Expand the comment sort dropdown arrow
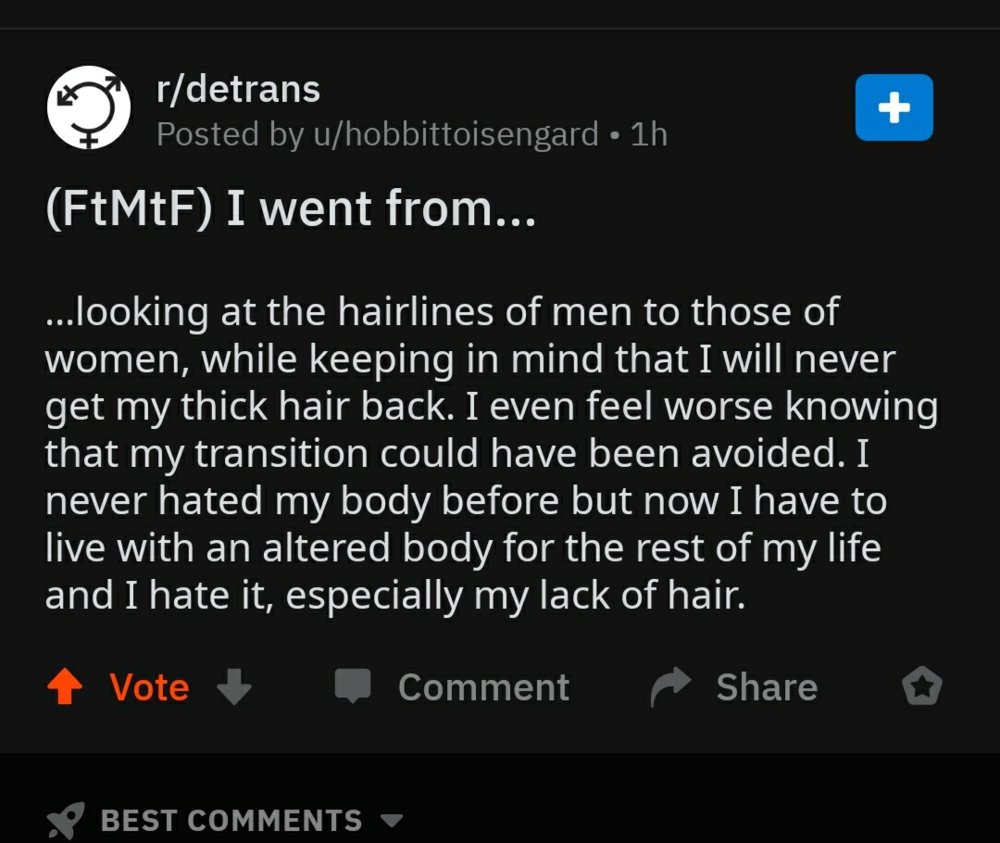 pos(392,821)
